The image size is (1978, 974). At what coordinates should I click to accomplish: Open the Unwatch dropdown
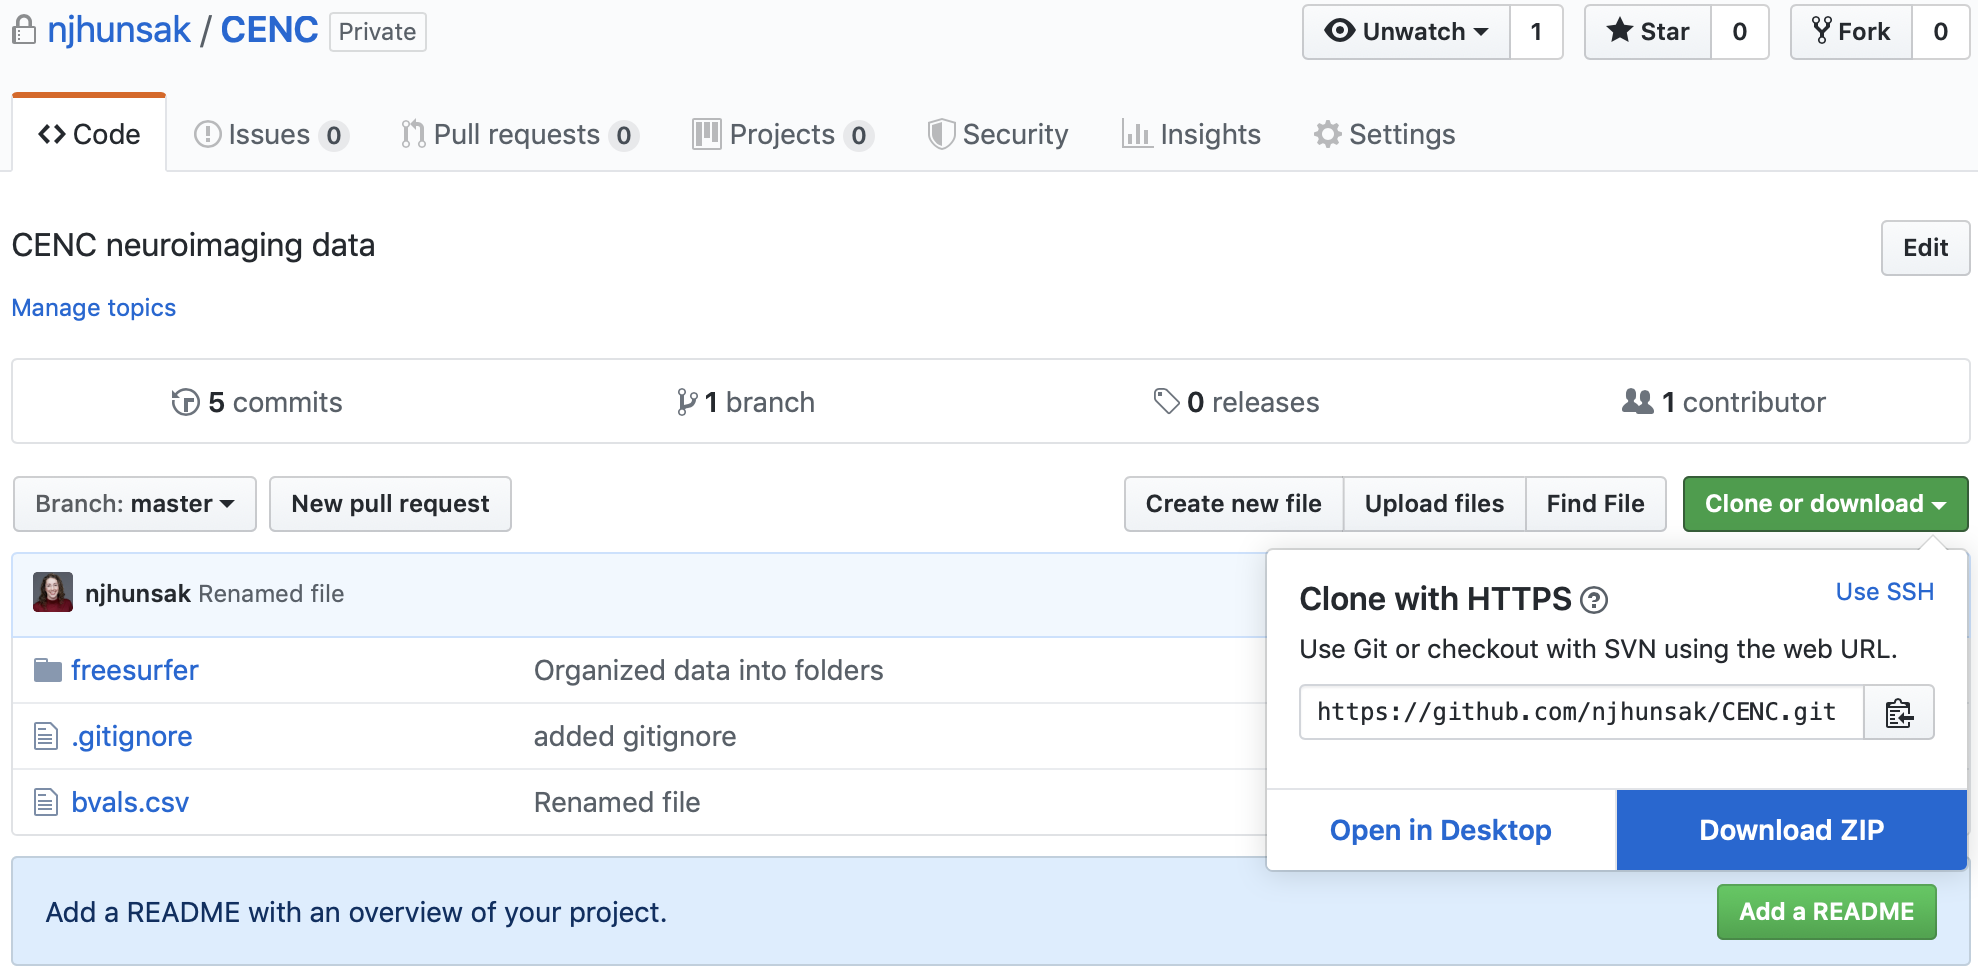tap(1406, 32)
